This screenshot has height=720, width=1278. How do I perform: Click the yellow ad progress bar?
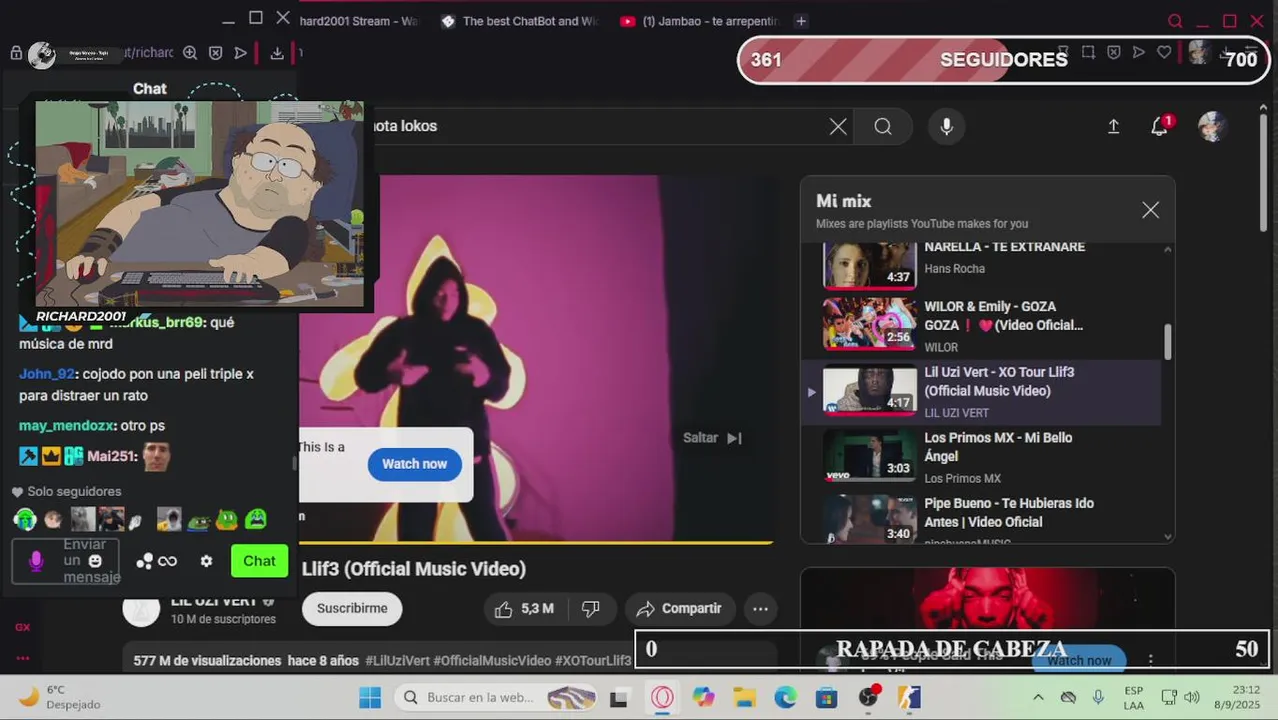click(536, 543)
